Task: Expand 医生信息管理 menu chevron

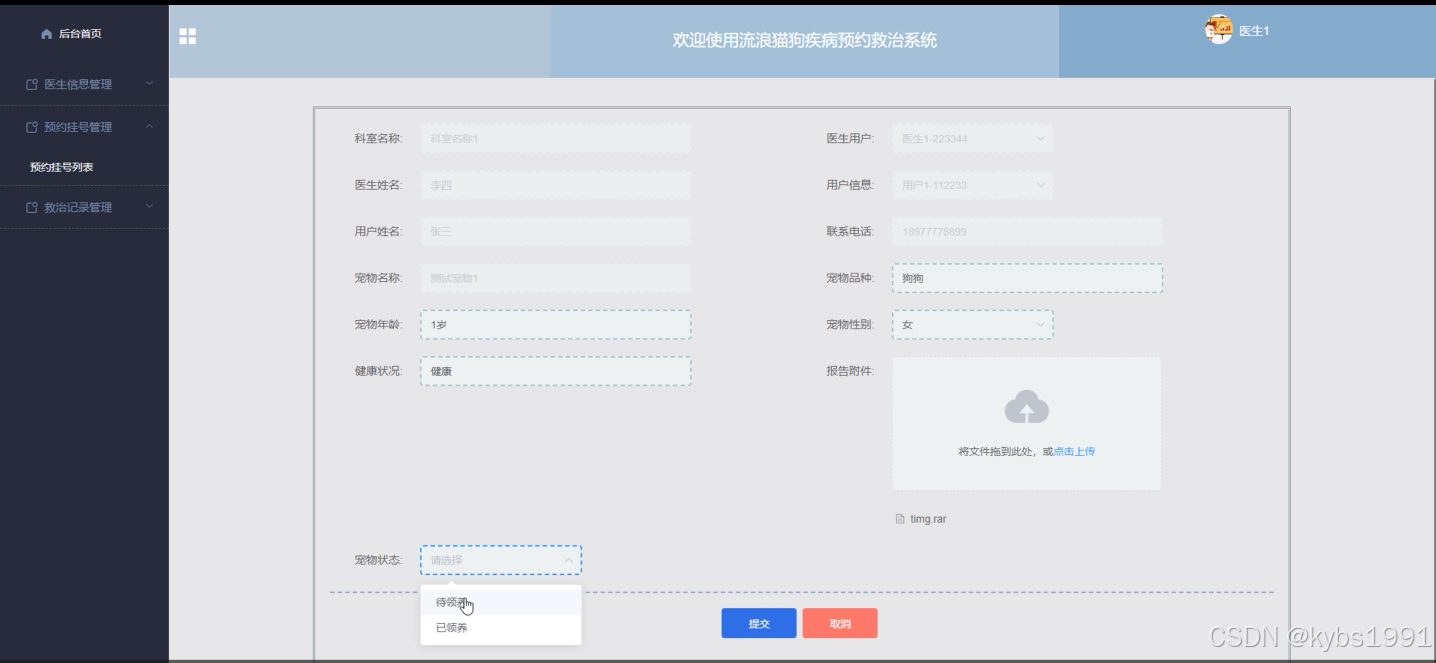Action: 149,84
